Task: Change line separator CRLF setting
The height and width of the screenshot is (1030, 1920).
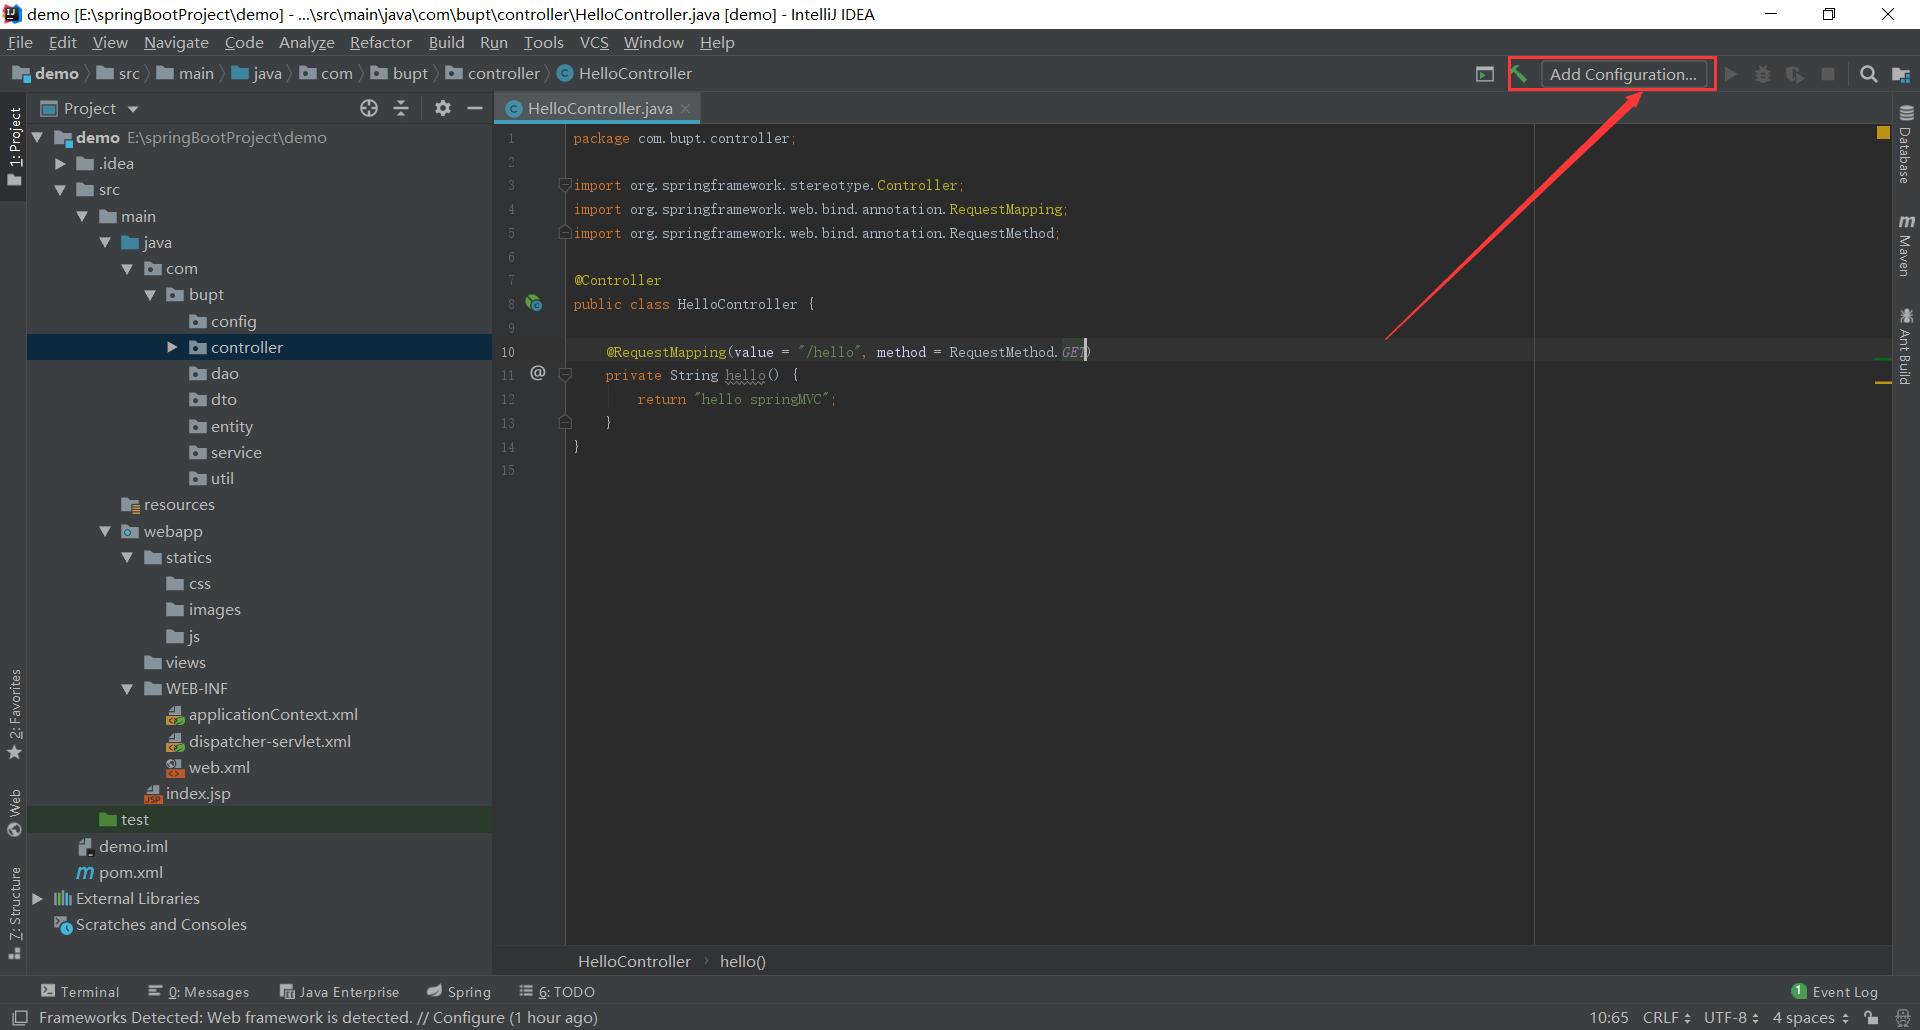Action: coord(1666,1018)
